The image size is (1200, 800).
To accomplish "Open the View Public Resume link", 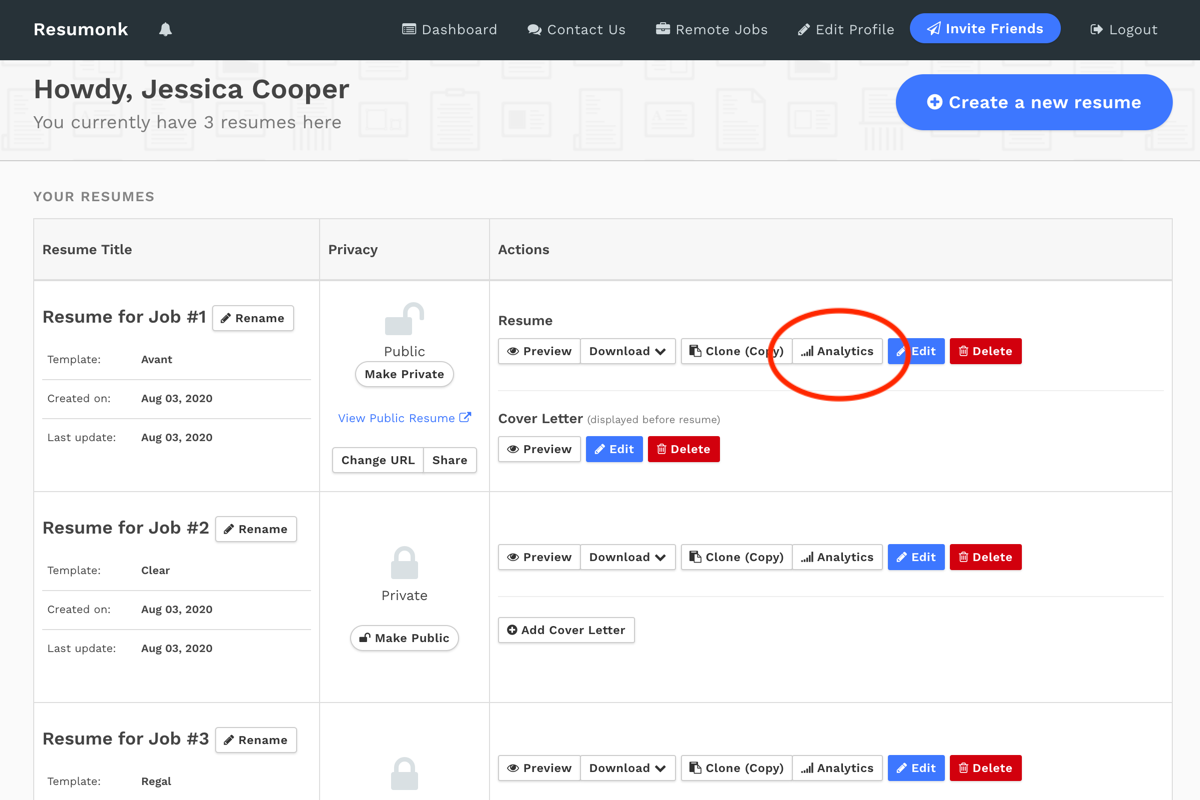I will [404, 418].
